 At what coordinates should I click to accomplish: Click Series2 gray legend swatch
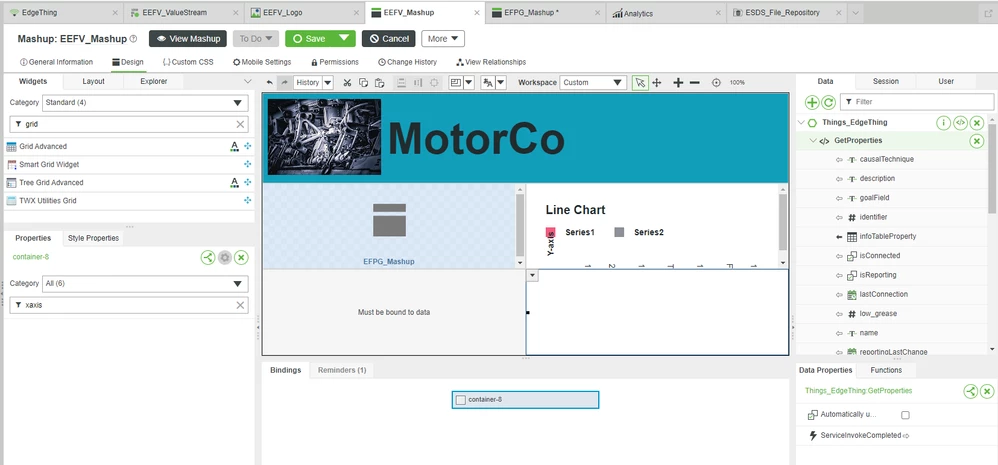[619, 233]
